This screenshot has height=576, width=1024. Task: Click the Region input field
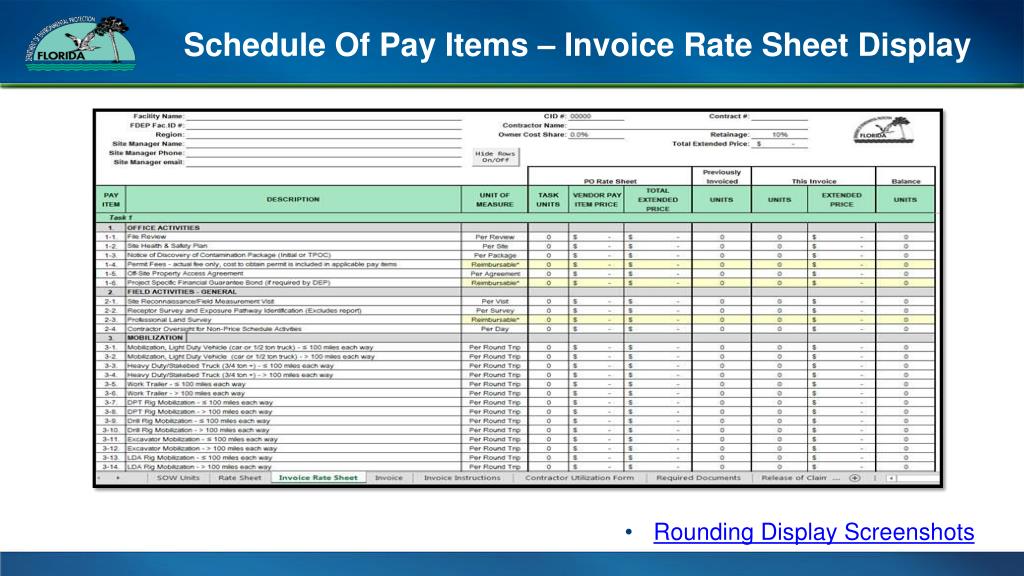(323, 135)
